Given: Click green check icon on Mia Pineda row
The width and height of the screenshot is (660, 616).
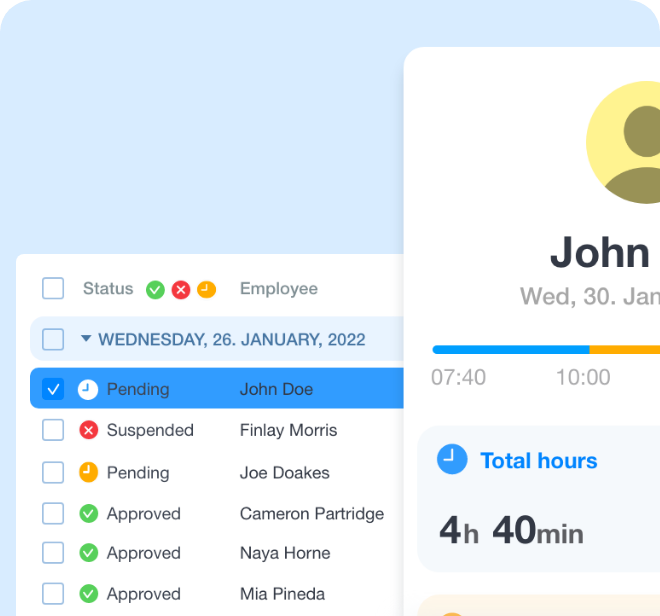Looking at the screenshot, I should point(88,594).
